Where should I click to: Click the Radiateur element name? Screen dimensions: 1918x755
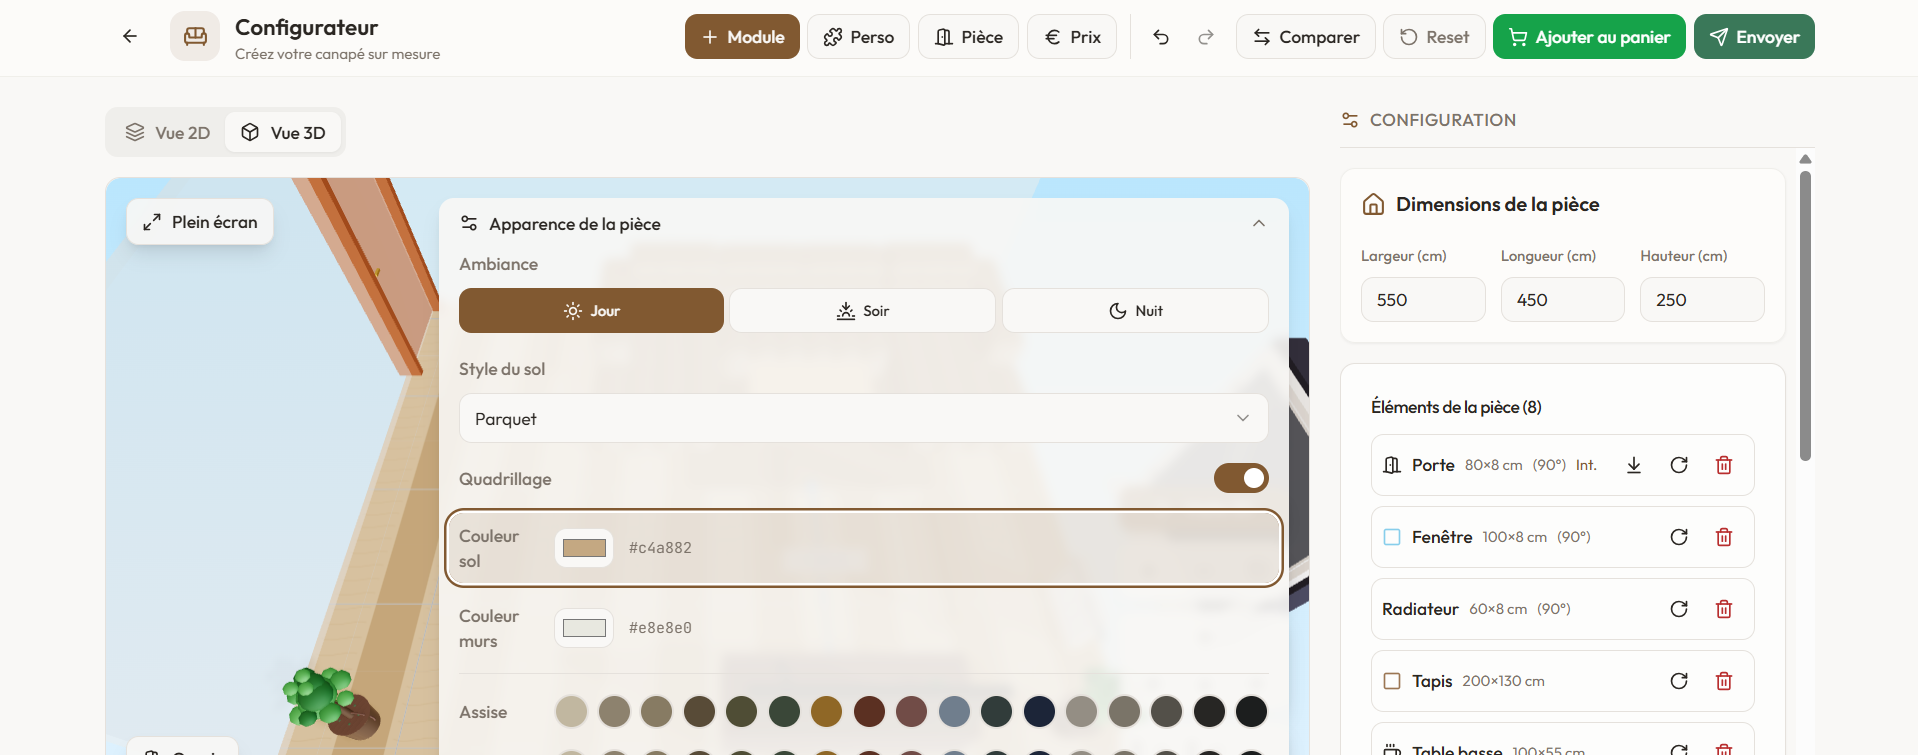point(1420,609)
